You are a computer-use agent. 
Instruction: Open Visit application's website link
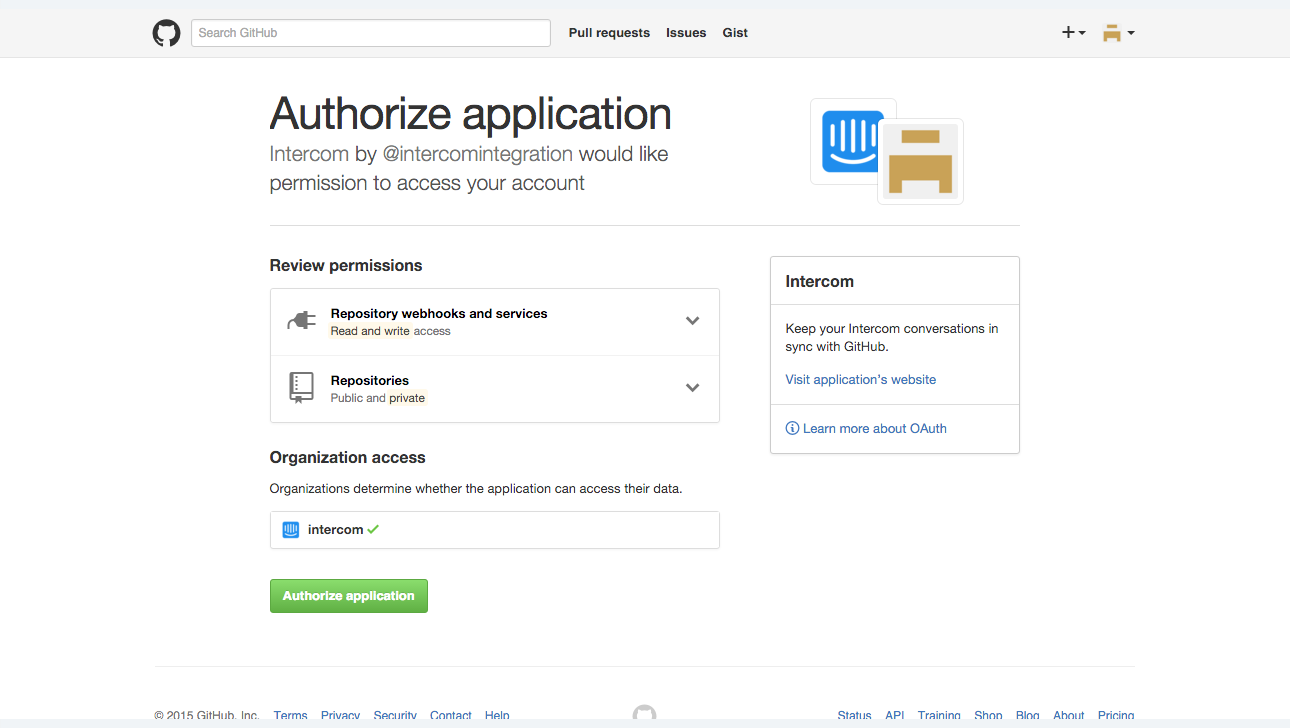point(861,380)
